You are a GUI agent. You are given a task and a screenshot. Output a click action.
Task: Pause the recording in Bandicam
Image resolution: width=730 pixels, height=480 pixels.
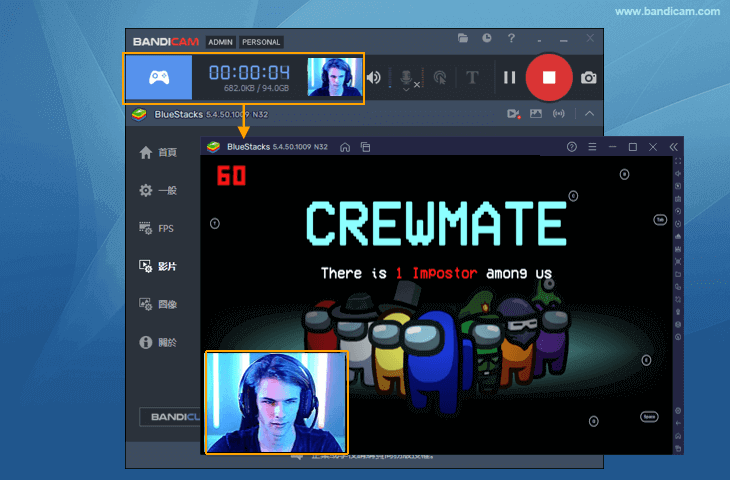pyautogui.click(x=509, y=77)
